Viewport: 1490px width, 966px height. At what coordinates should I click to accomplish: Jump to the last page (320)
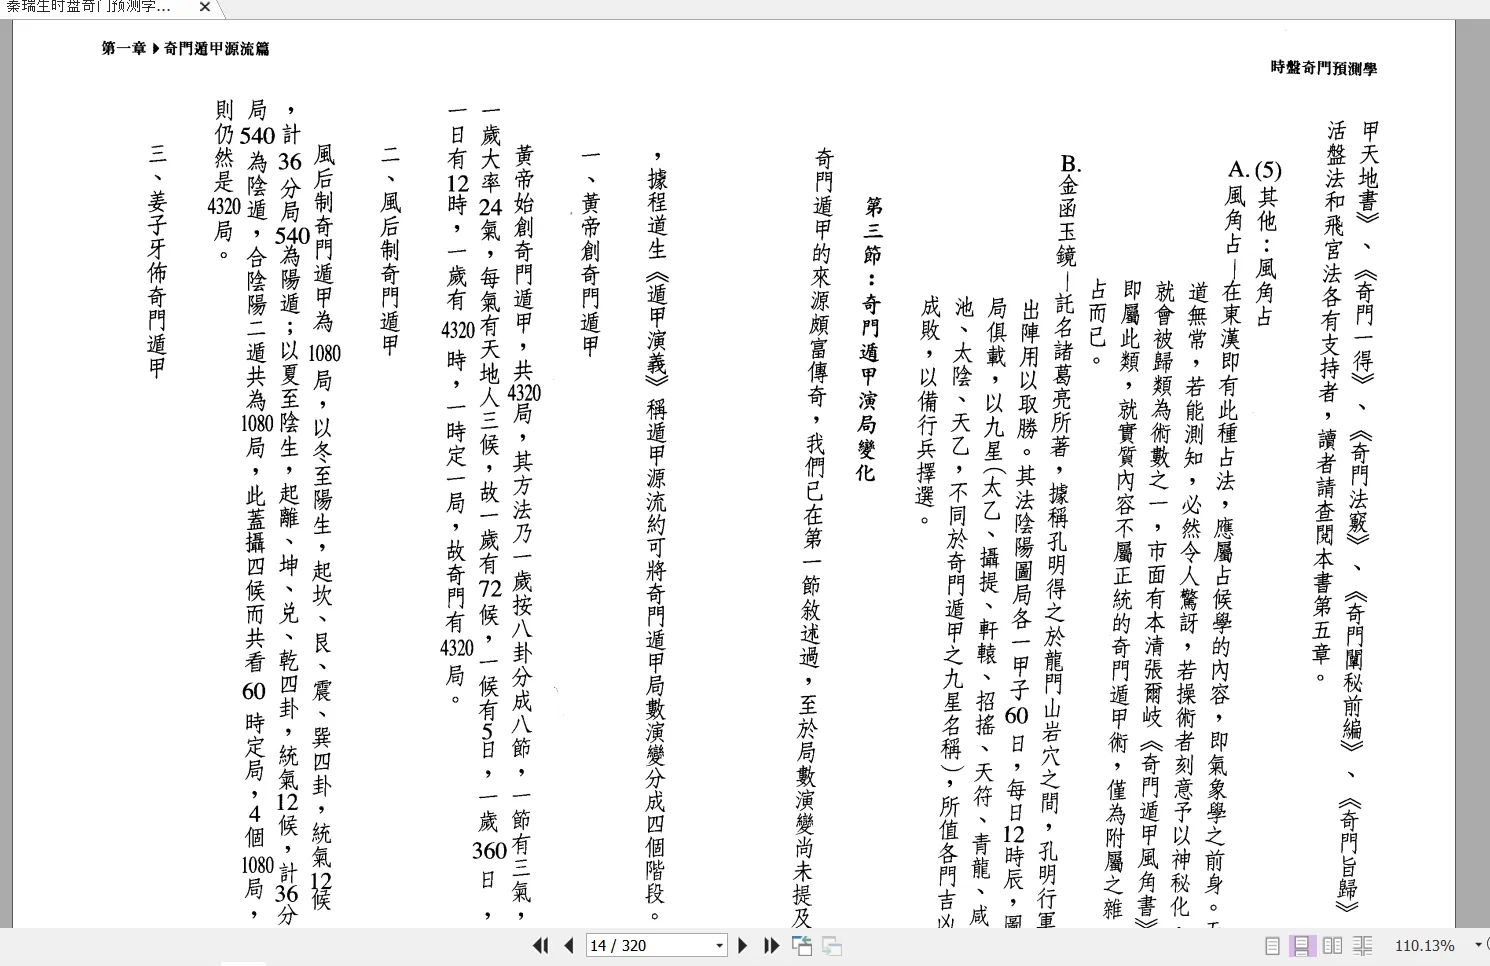coord(771,945)
